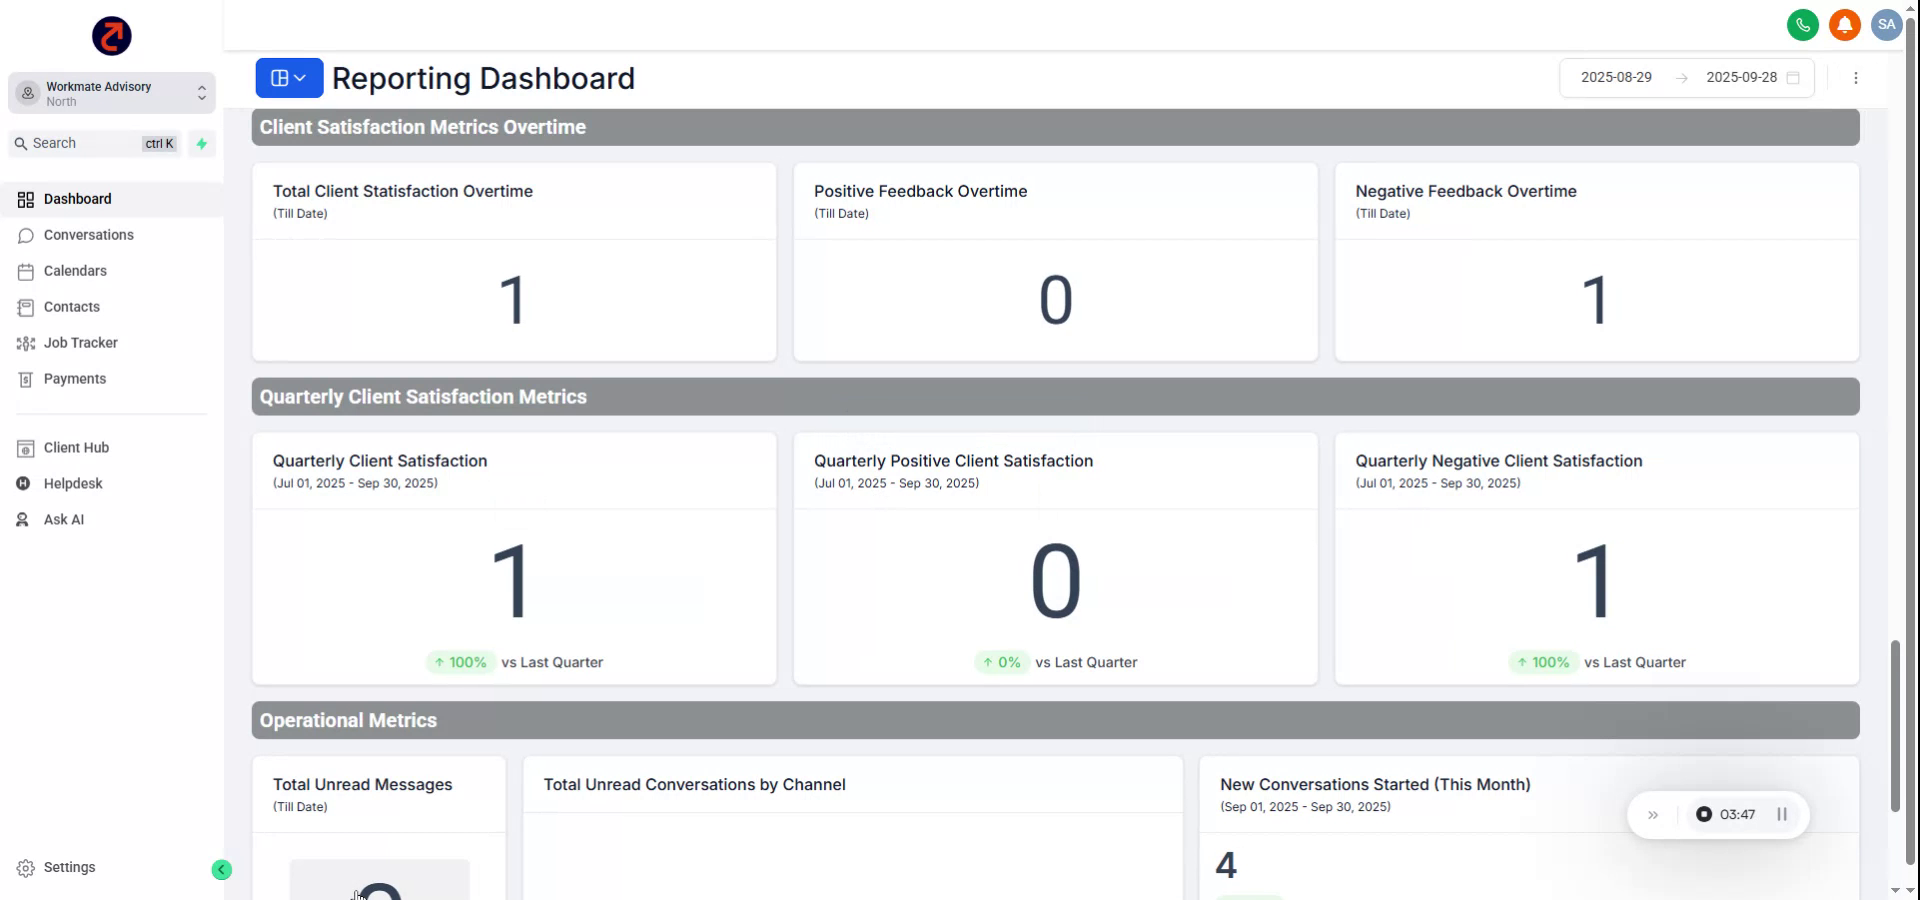
Task: Open Ask AI from sidebar
Action: pos(63,520)
